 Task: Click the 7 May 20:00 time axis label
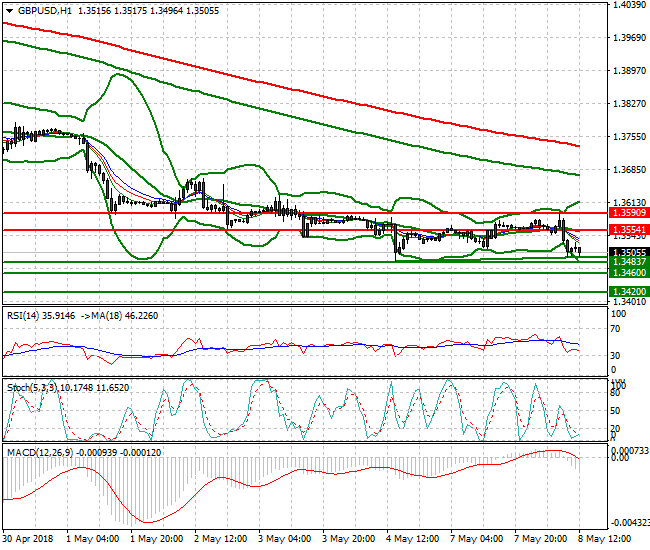(x=541, y=539)
